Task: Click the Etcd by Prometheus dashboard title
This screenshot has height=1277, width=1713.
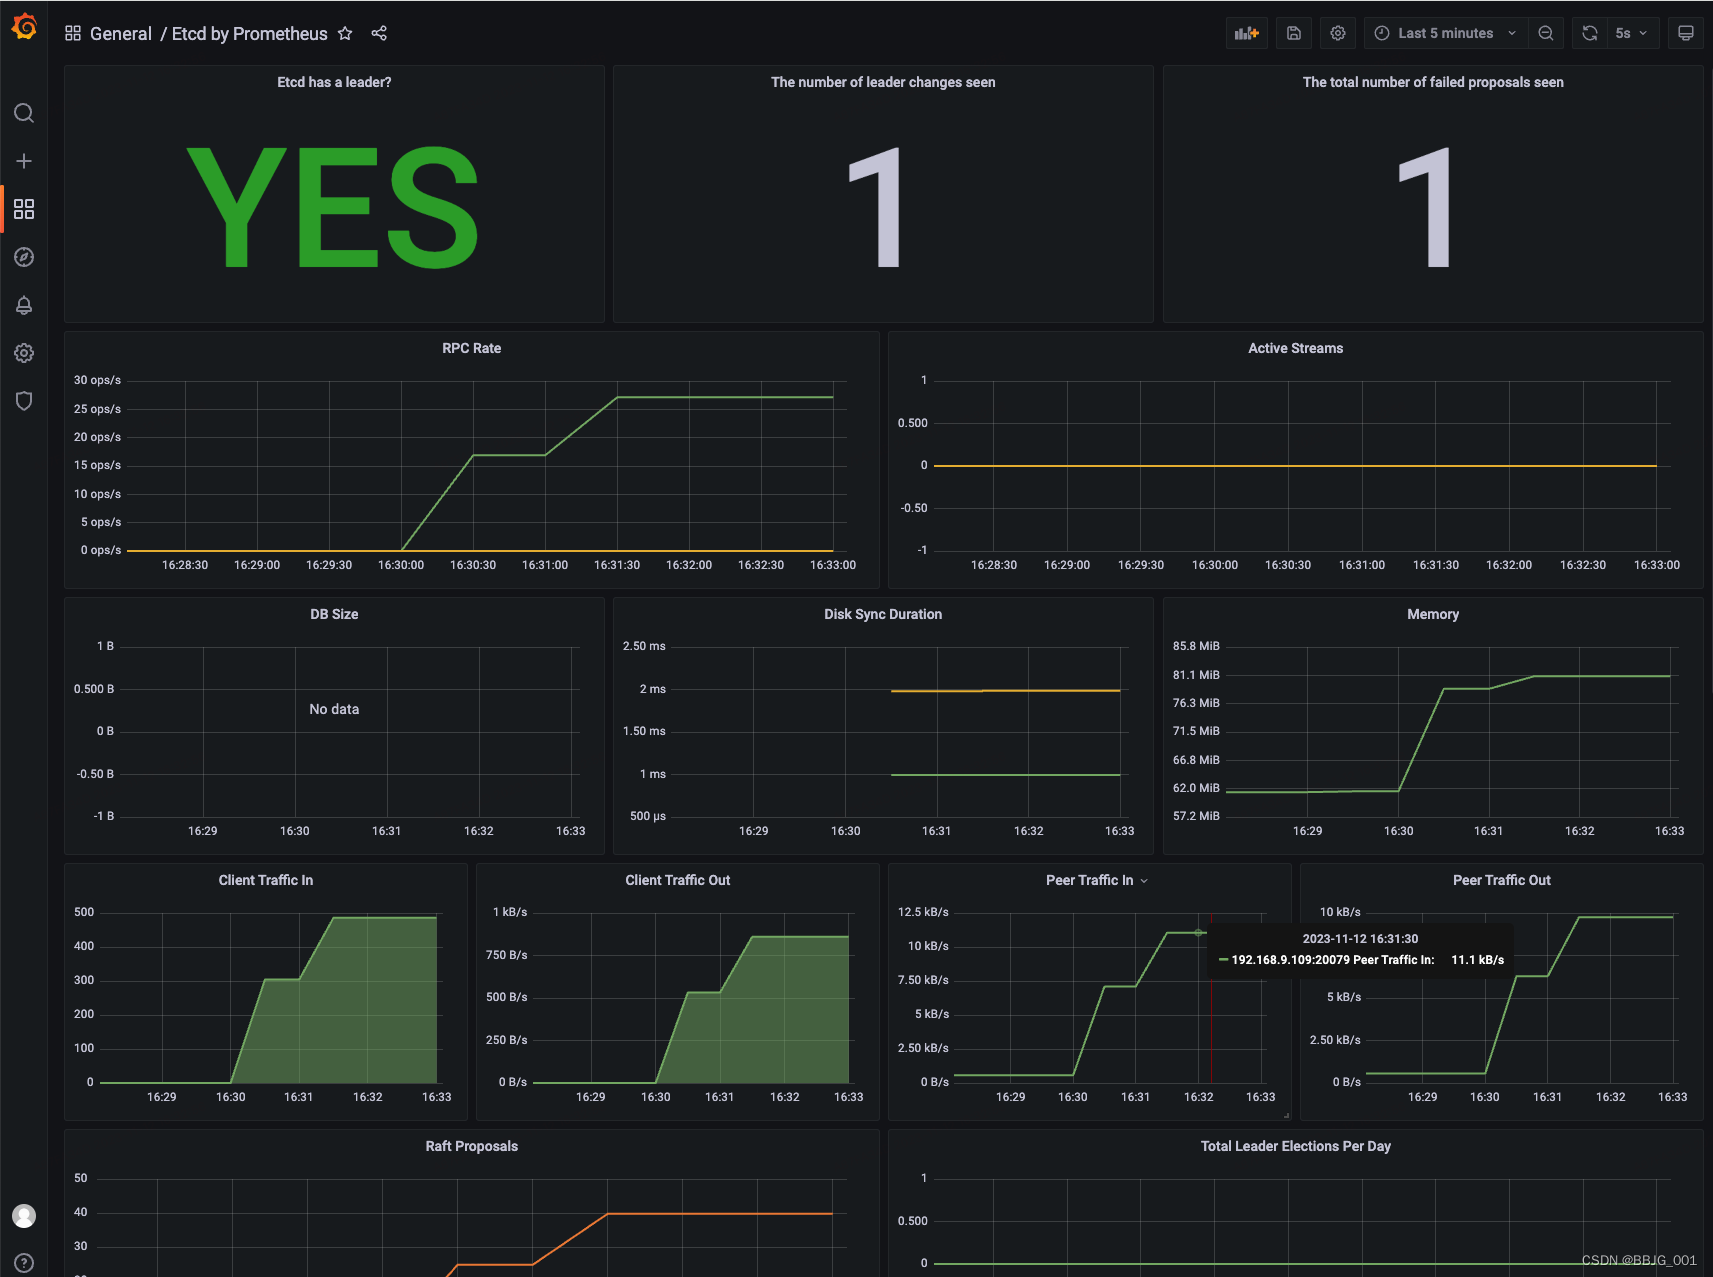Action: pyautogui.click(x=249, y=34)
